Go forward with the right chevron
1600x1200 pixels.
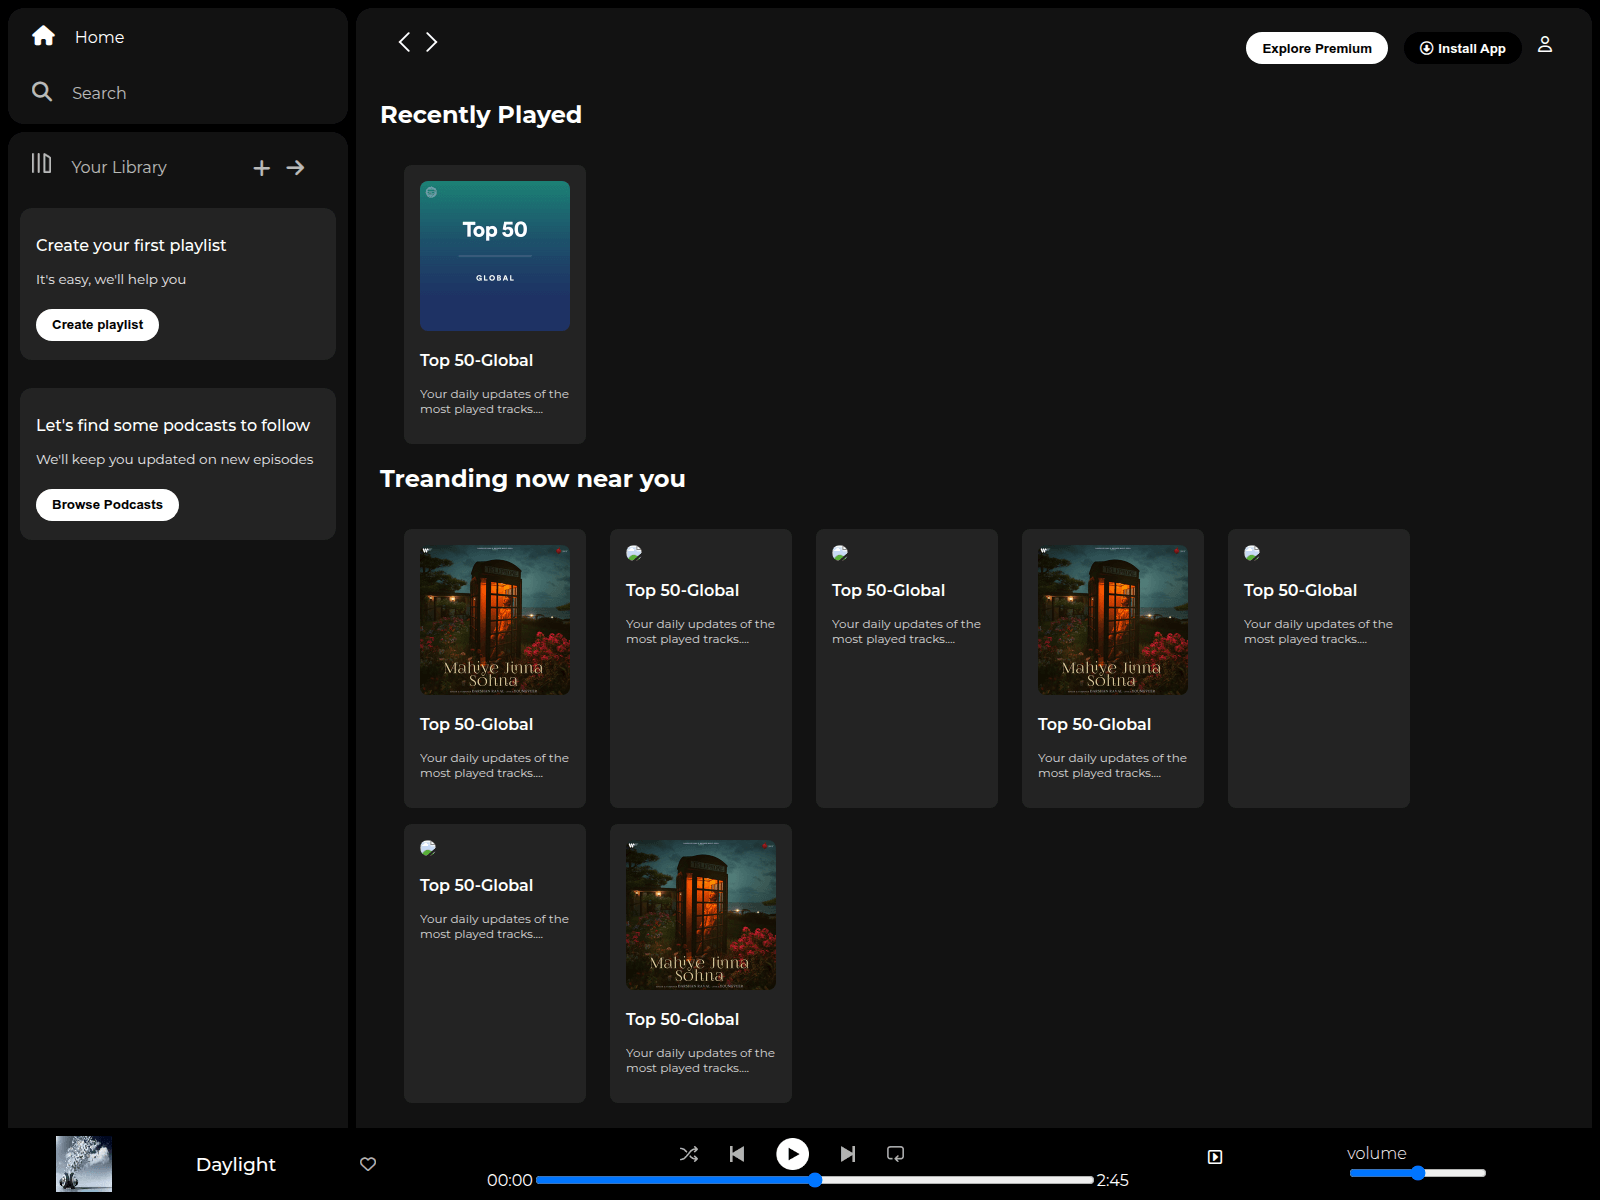[432, 42]
